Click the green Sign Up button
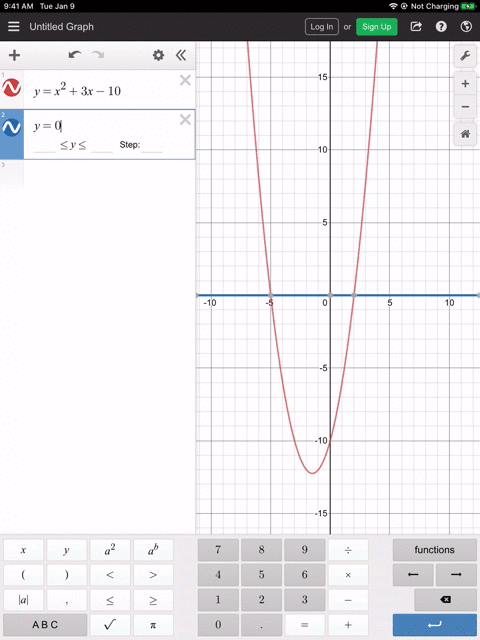 point(377,27)
